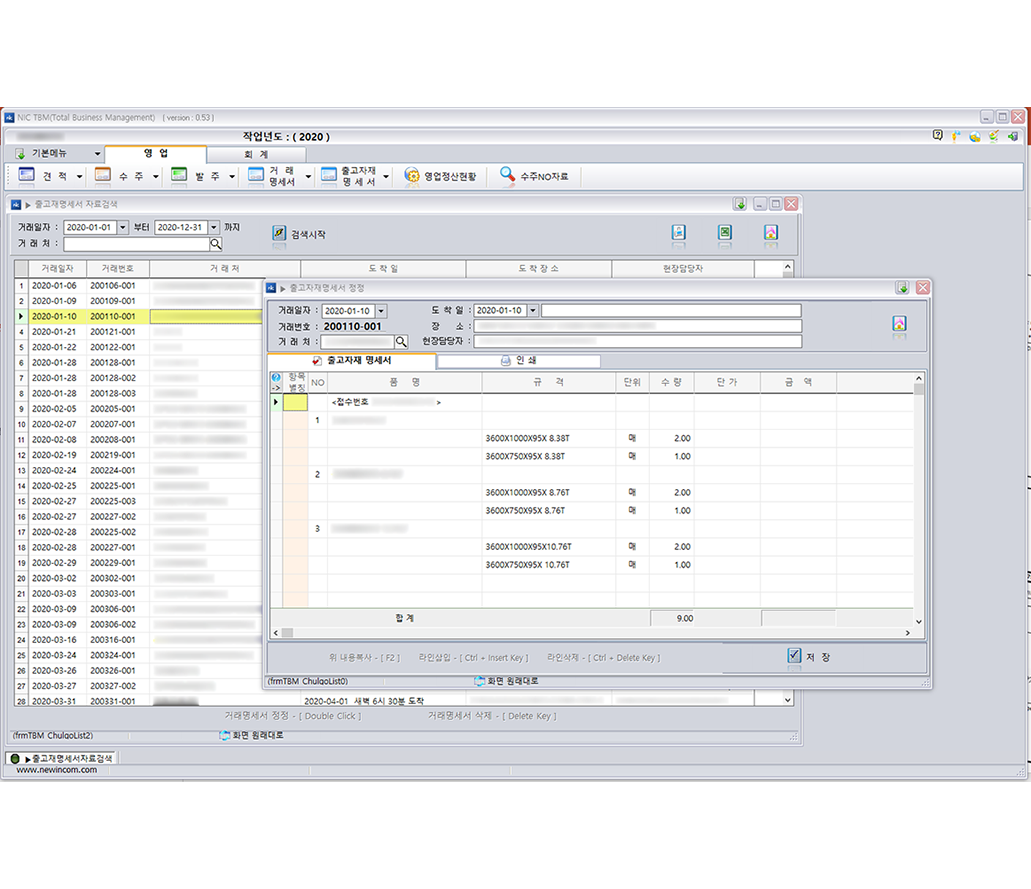Click the dialog's horizontal scrollbar right arrow
This screenshot has width=1031, height=889.
point(907,632)
